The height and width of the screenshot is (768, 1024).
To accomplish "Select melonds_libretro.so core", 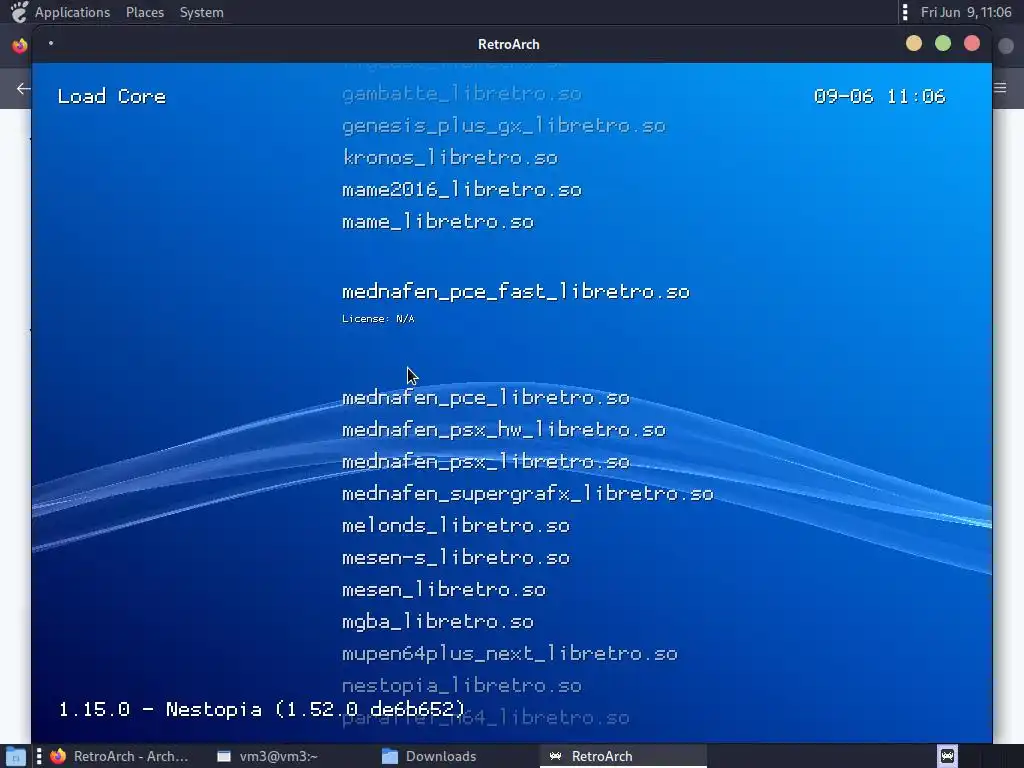I will point(456,525).
